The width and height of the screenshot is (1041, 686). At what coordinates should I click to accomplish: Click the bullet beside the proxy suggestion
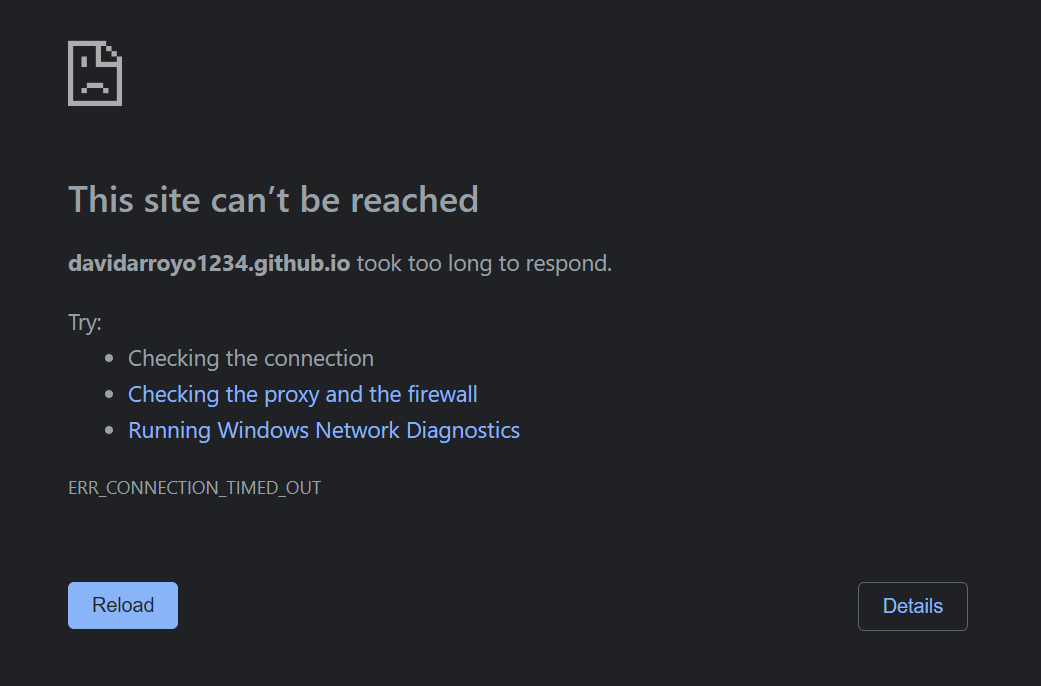[110, 393]
